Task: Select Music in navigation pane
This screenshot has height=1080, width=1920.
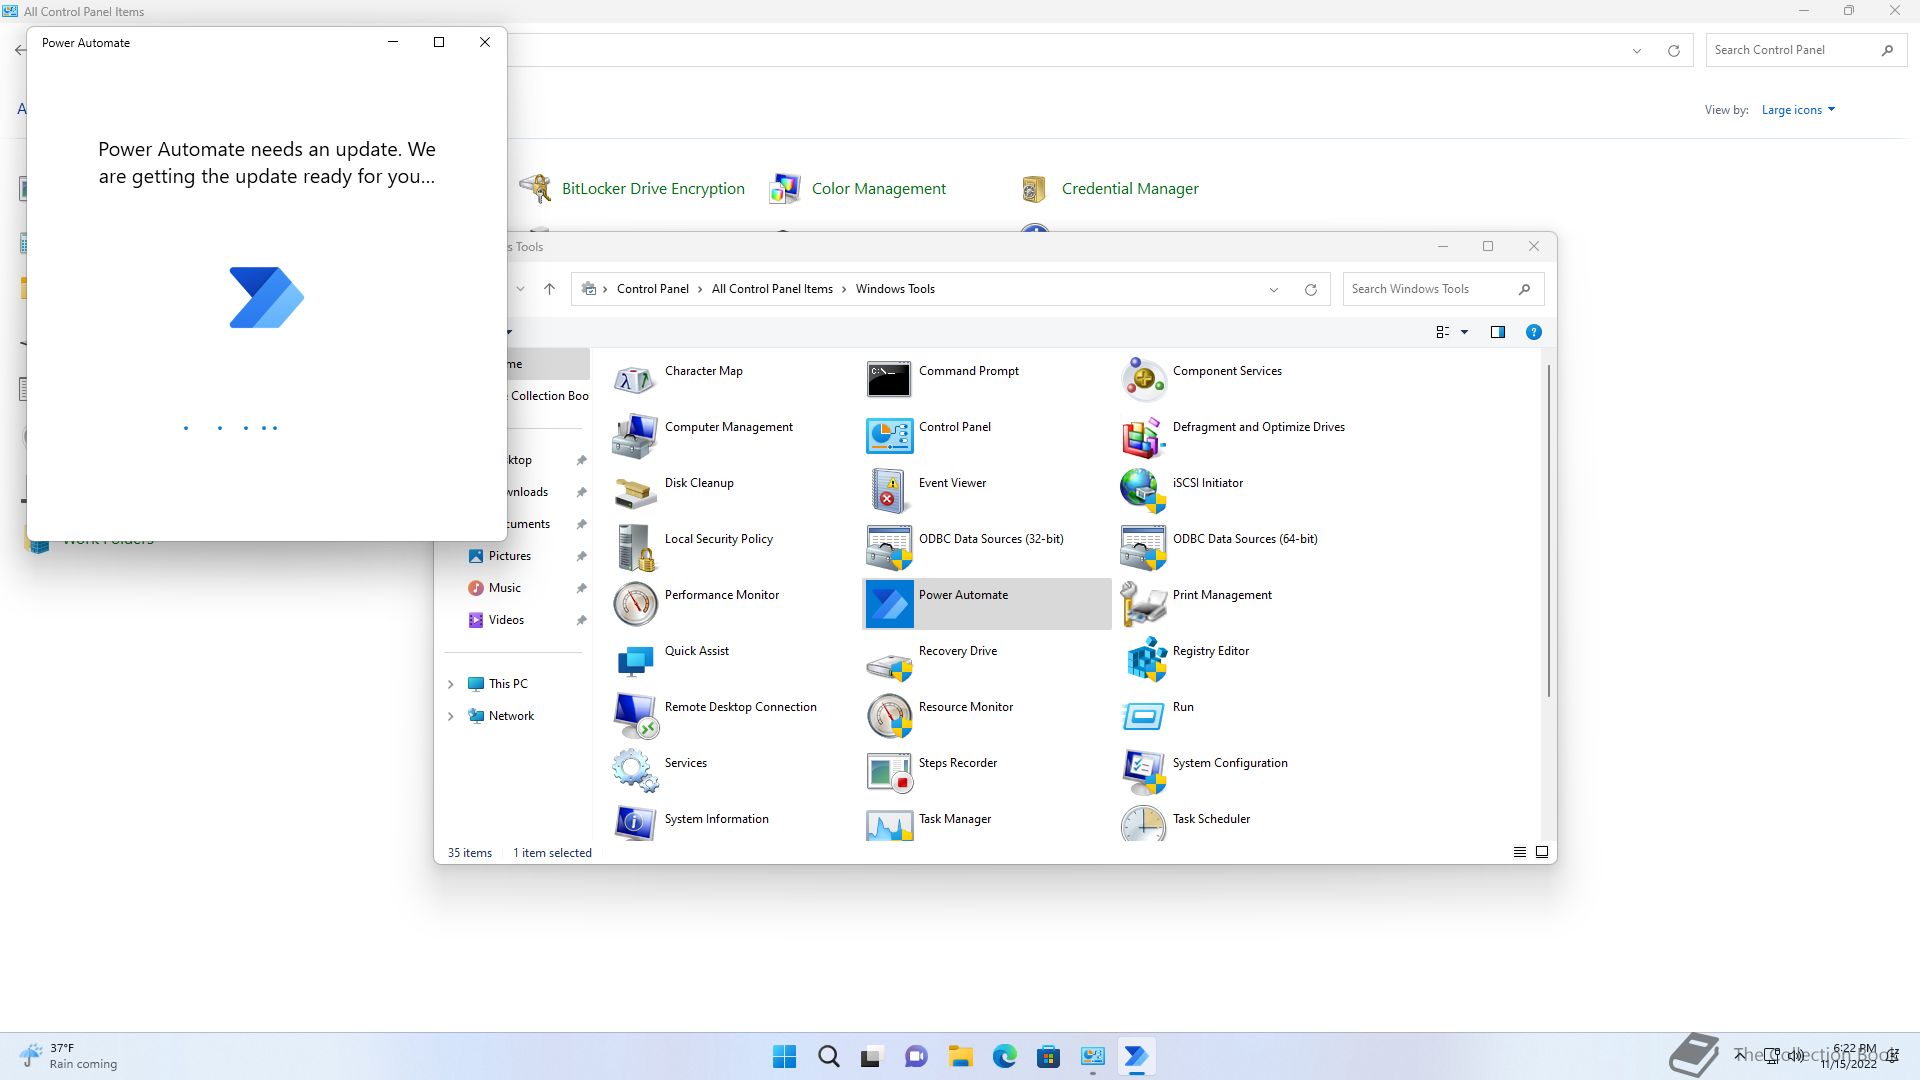Action: [x=505, y=588]
